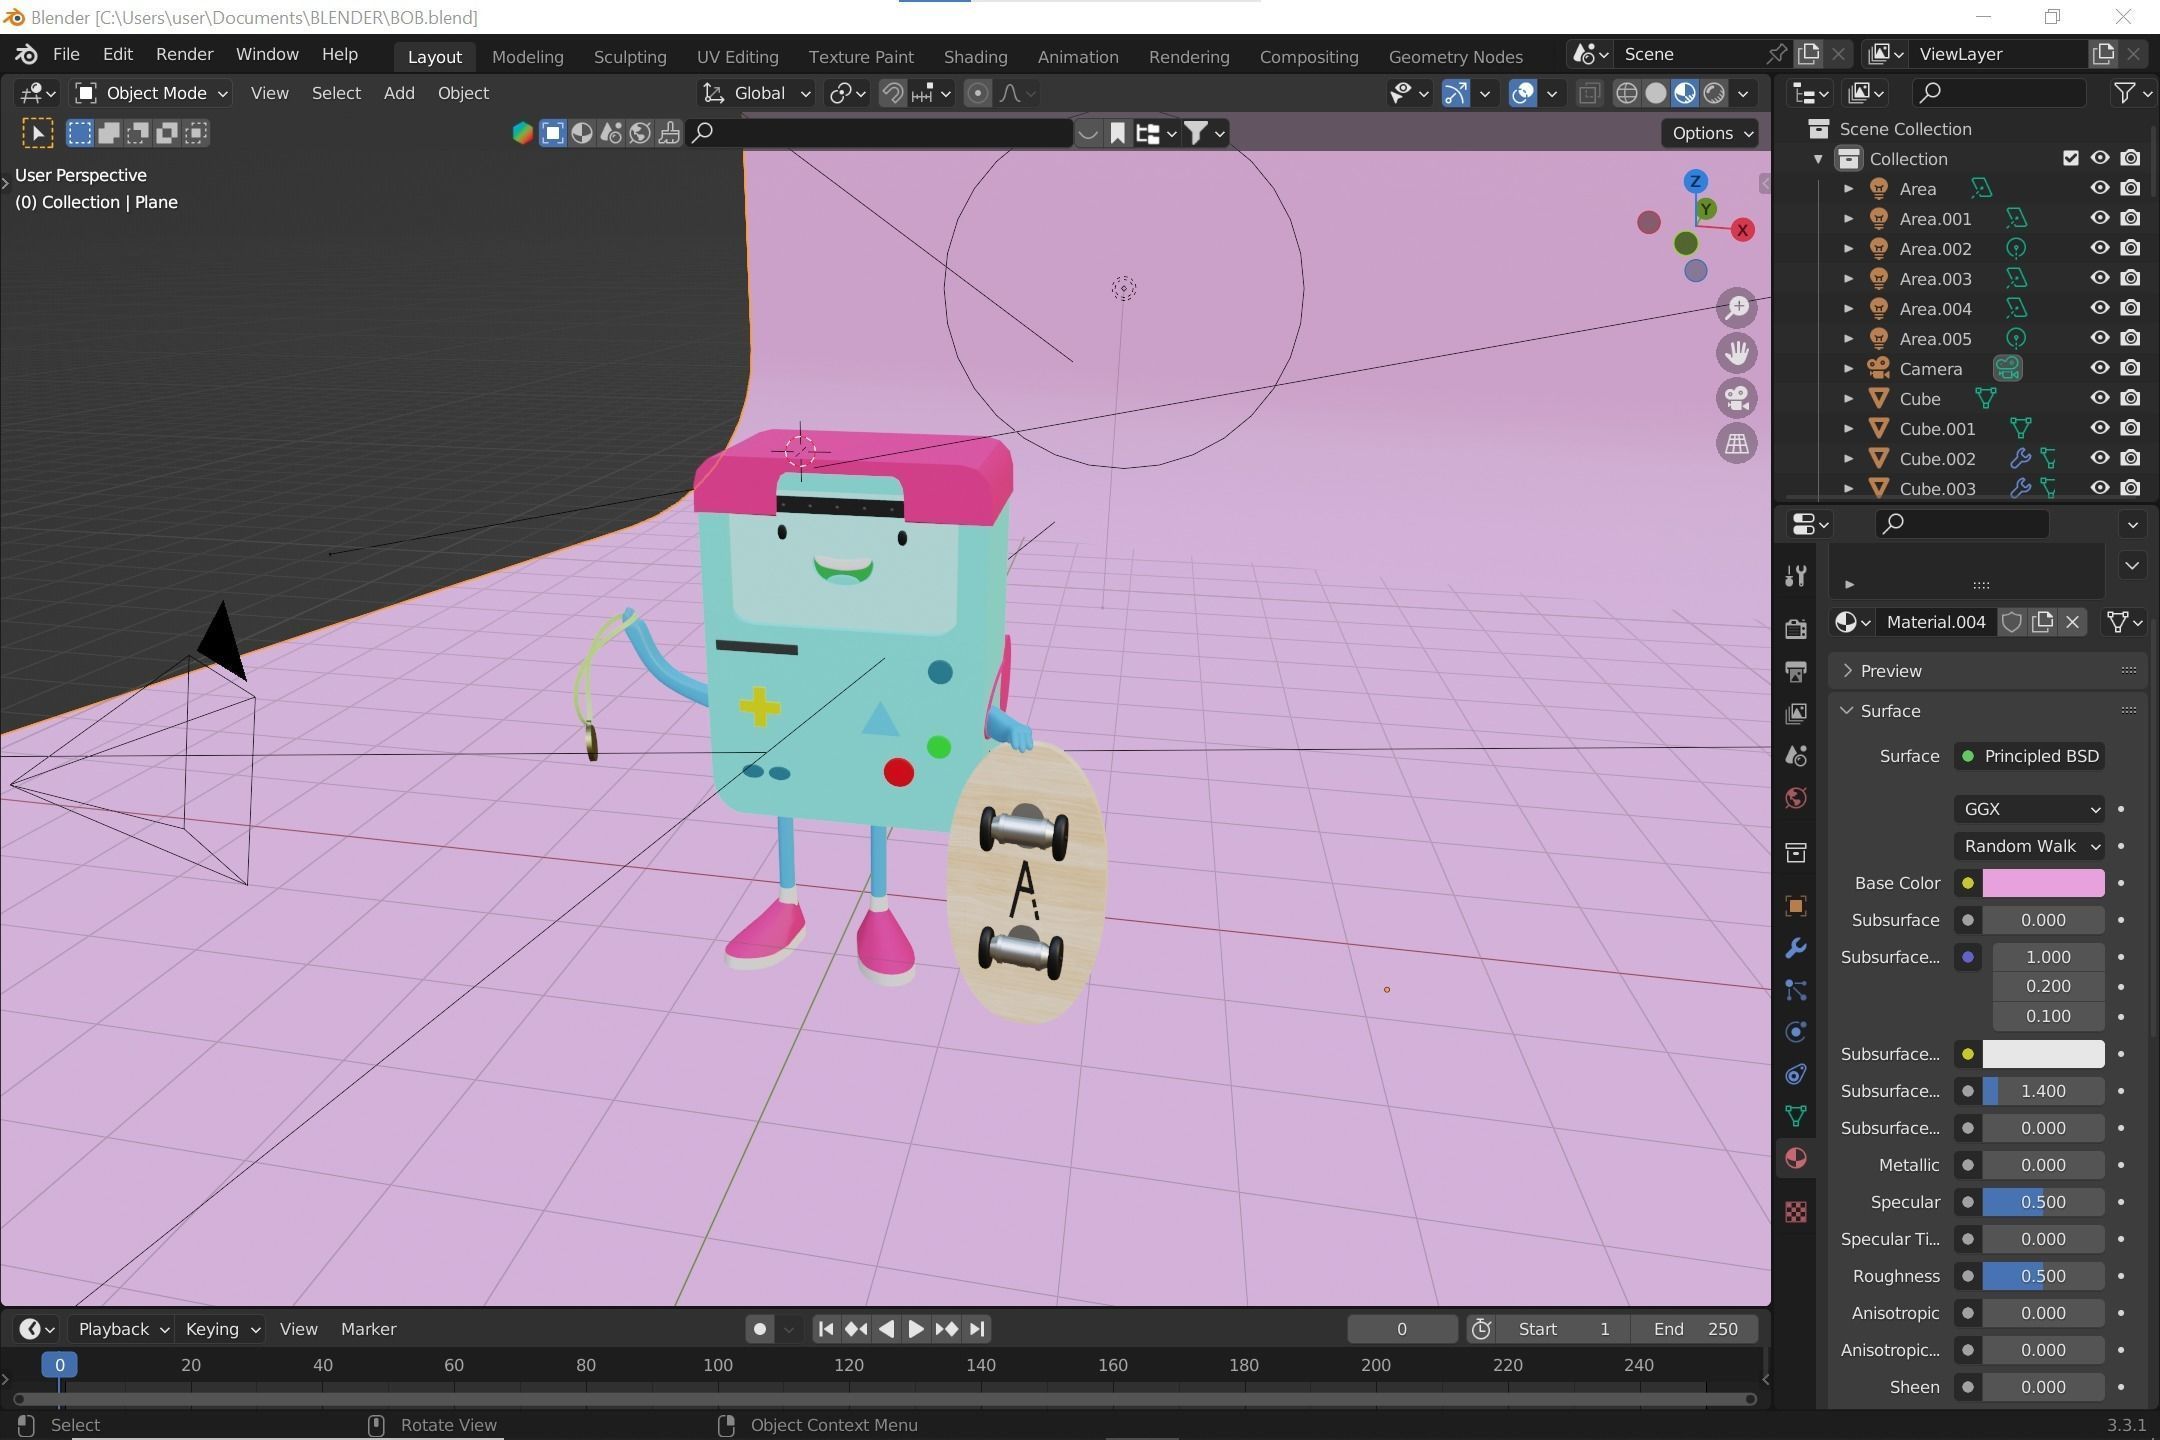
Task: Duplicate Material.004 with new material icon
Action: coord(2042,622)
